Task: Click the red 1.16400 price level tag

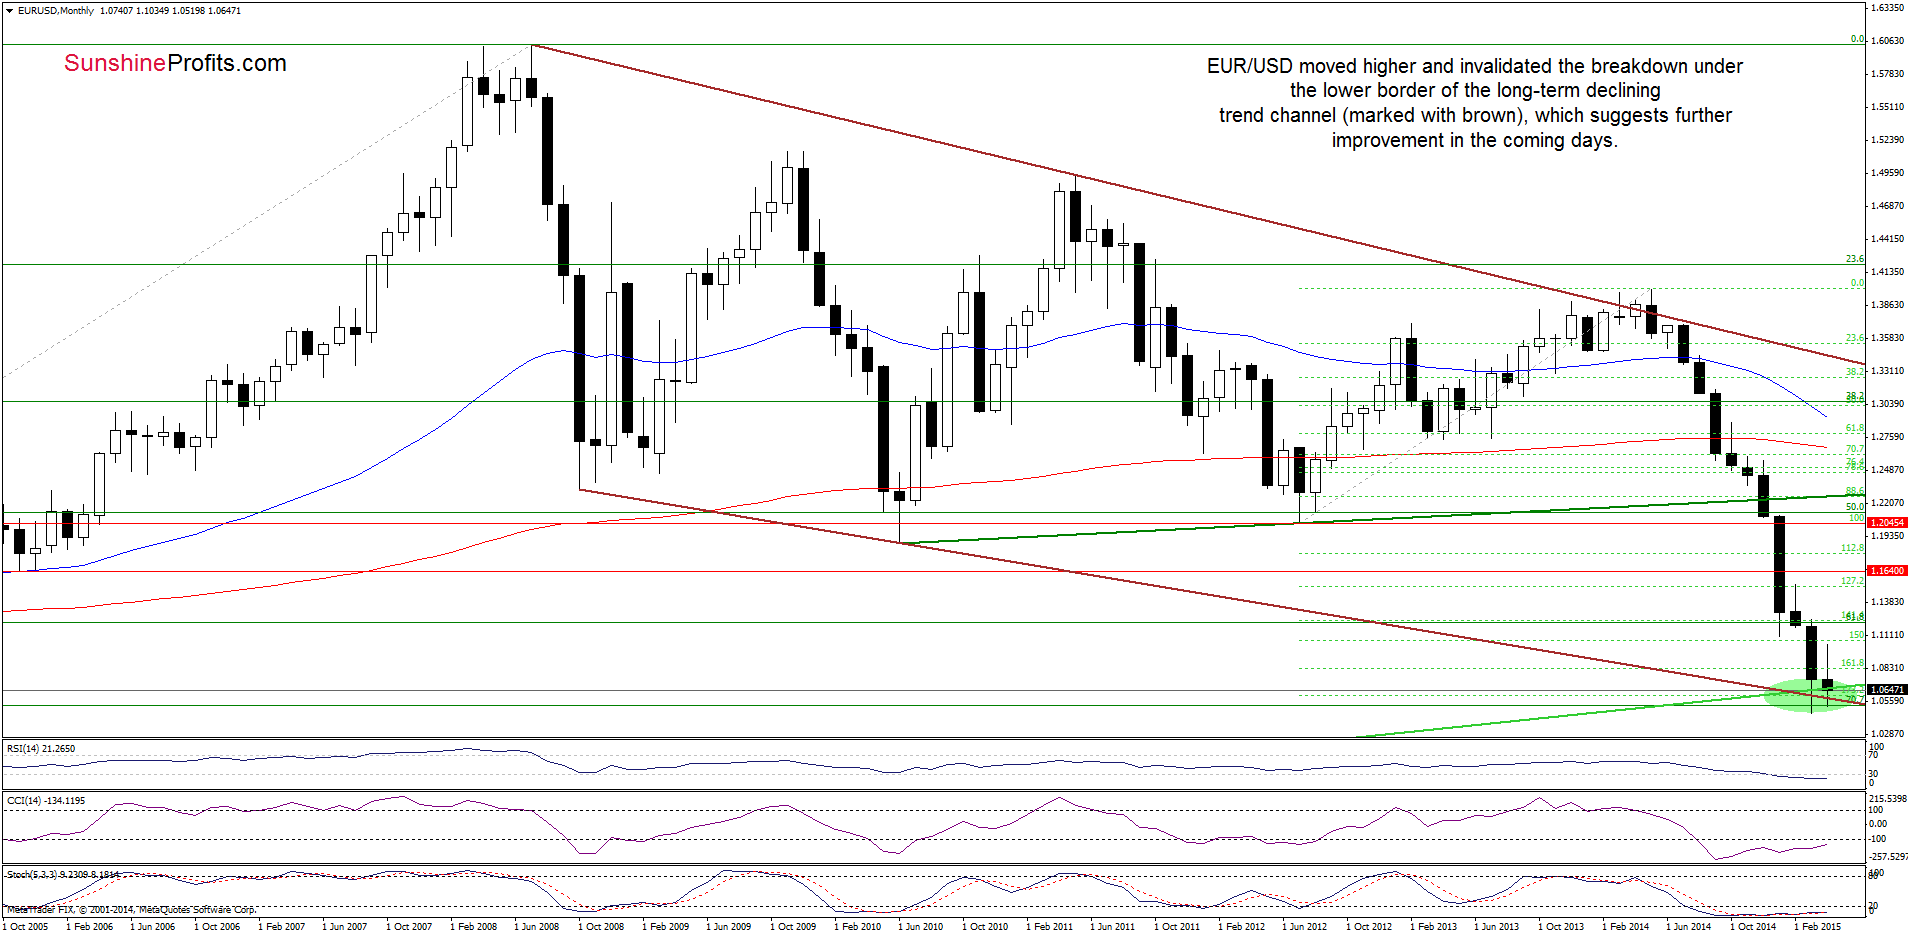Action: 1887,571
